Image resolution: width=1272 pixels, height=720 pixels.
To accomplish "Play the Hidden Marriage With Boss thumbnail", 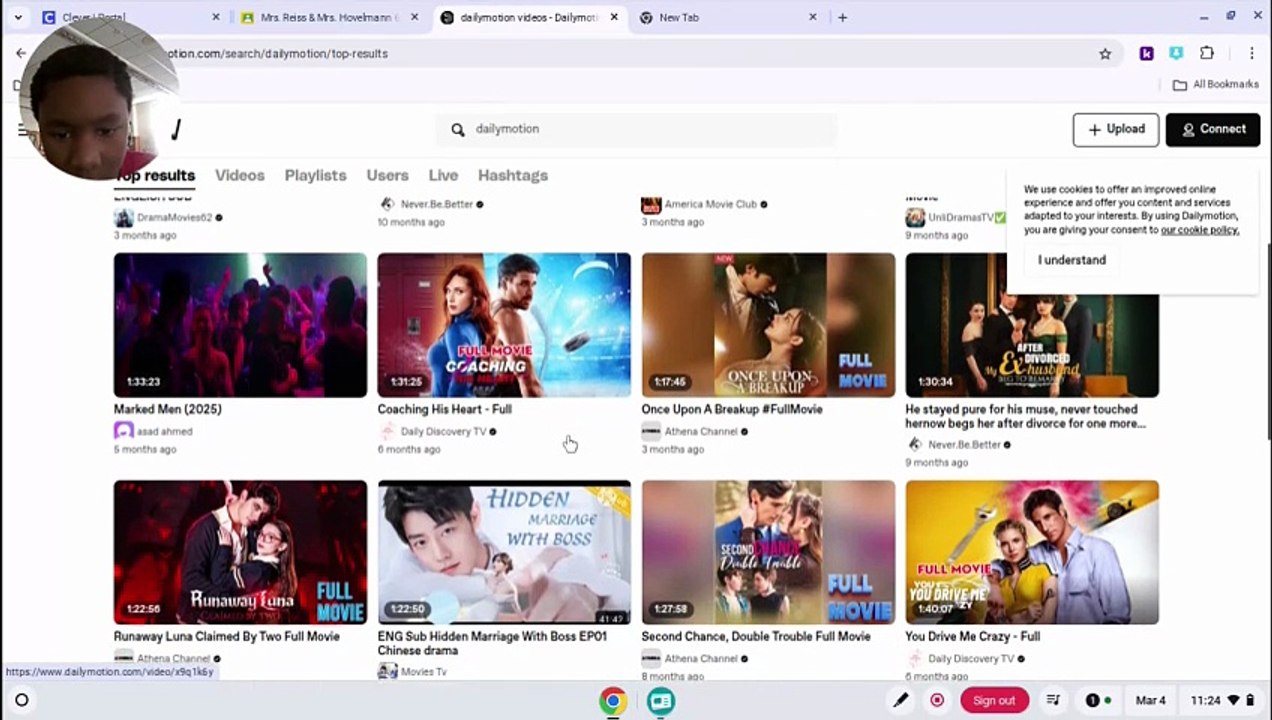I will coord(504,552).
